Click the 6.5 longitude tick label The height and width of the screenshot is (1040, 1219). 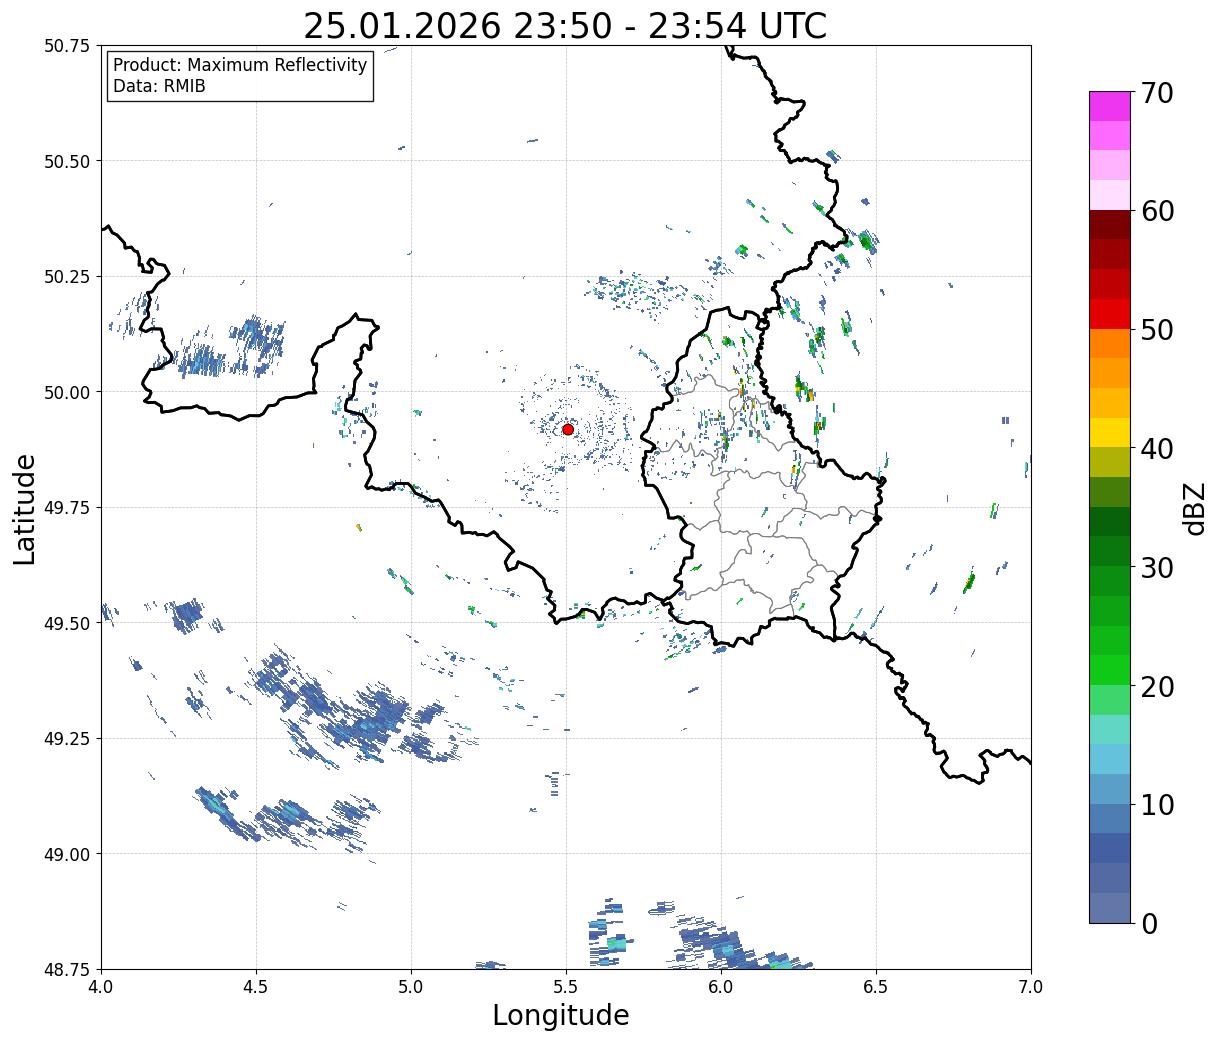click(x=876, y=987)
